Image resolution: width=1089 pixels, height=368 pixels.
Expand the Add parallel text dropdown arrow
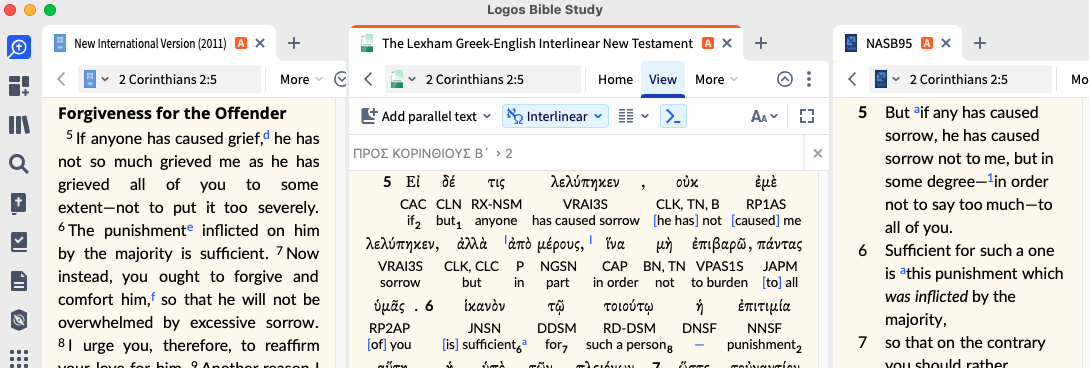point(487,117)
